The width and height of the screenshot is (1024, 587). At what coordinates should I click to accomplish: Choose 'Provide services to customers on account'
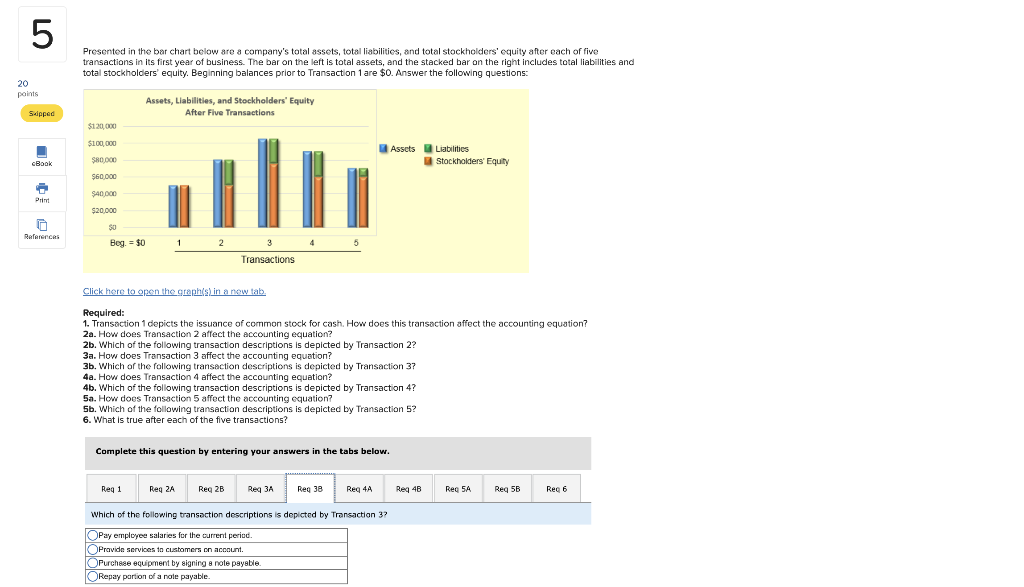point(91,548)
